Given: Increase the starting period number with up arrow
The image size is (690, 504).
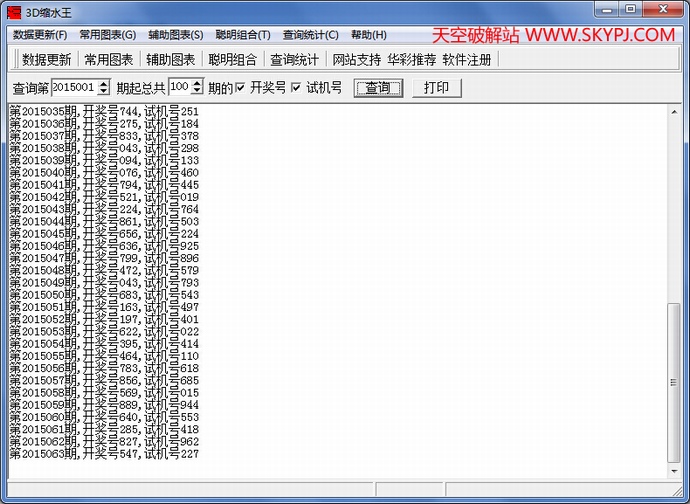Looking at the screenshot, I should pos(104,84).
